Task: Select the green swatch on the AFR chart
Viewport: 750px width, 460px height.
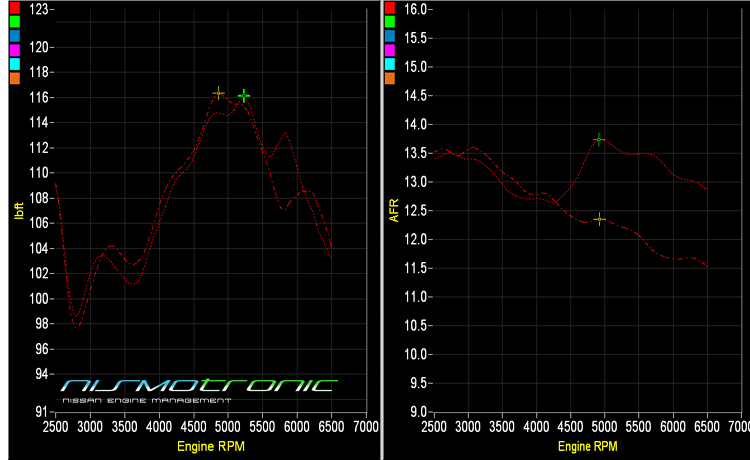Action: pyautogui.click(x=389, y=22)
